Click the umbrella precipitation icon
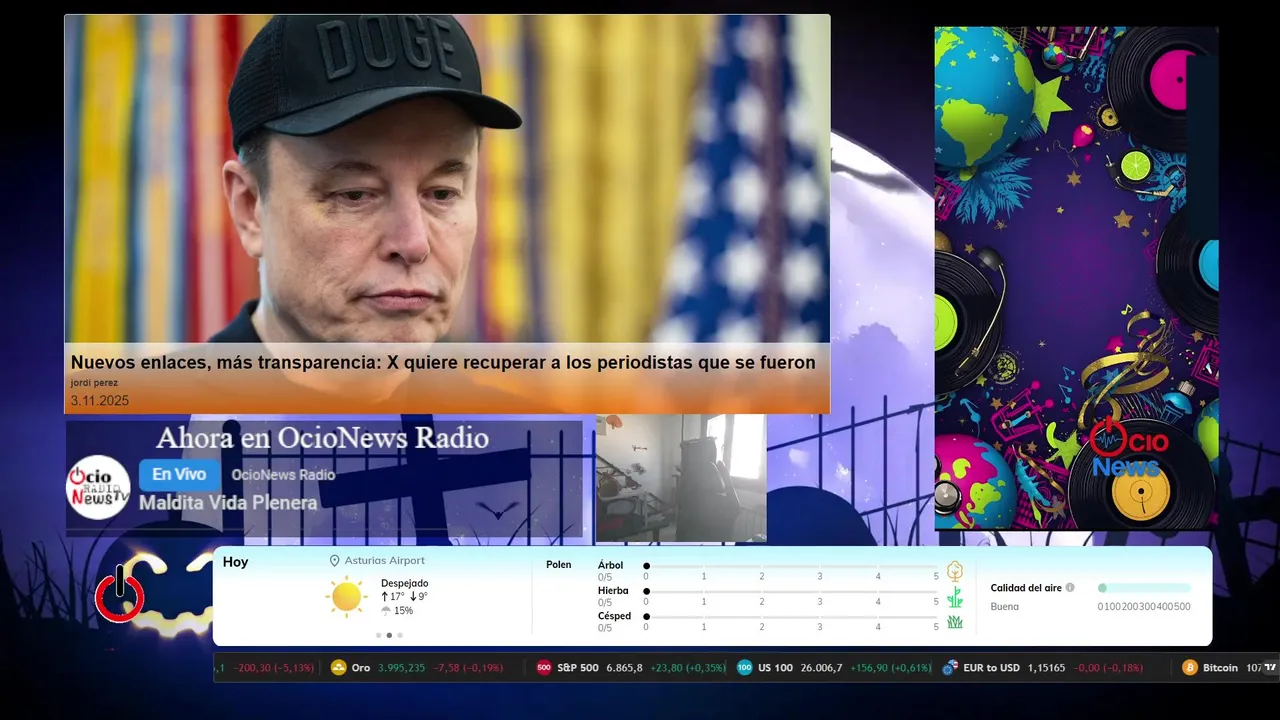The width and height of the screenshot is (1280, 720). pos(386,611)
